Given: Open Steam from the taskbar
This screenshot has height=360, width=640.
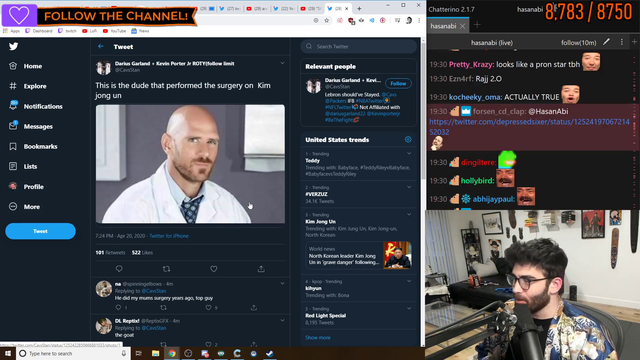Looking at the screenshot, I should pyautogui.click(x=270, y=353).
